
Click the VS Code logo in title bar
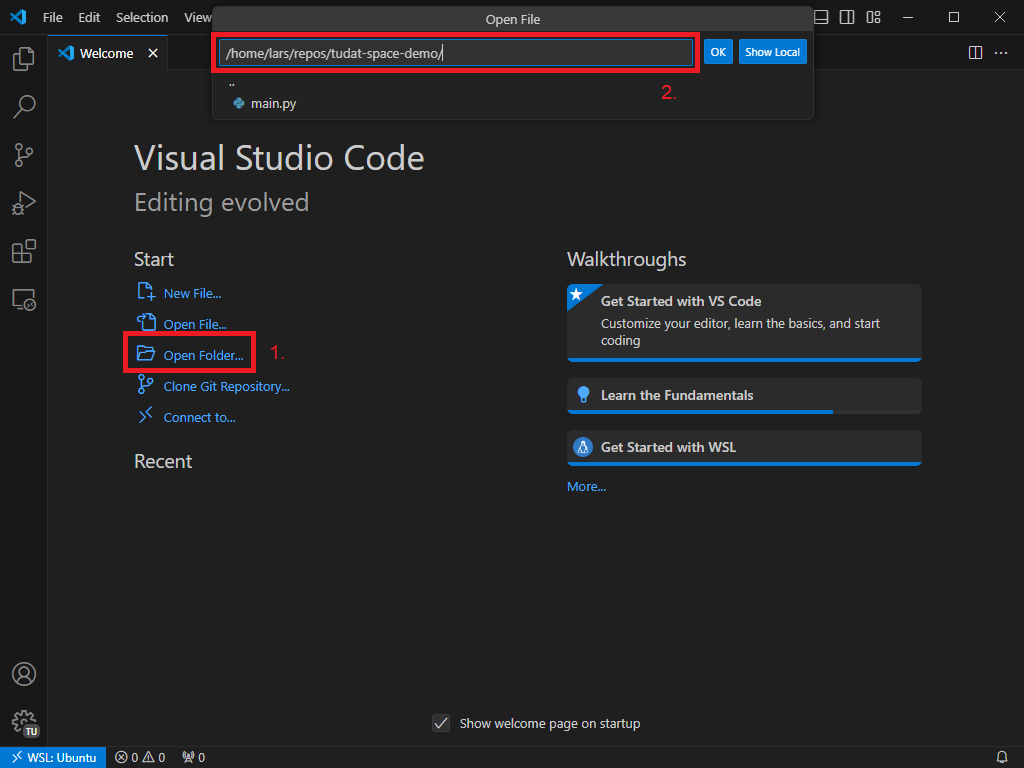18,17
